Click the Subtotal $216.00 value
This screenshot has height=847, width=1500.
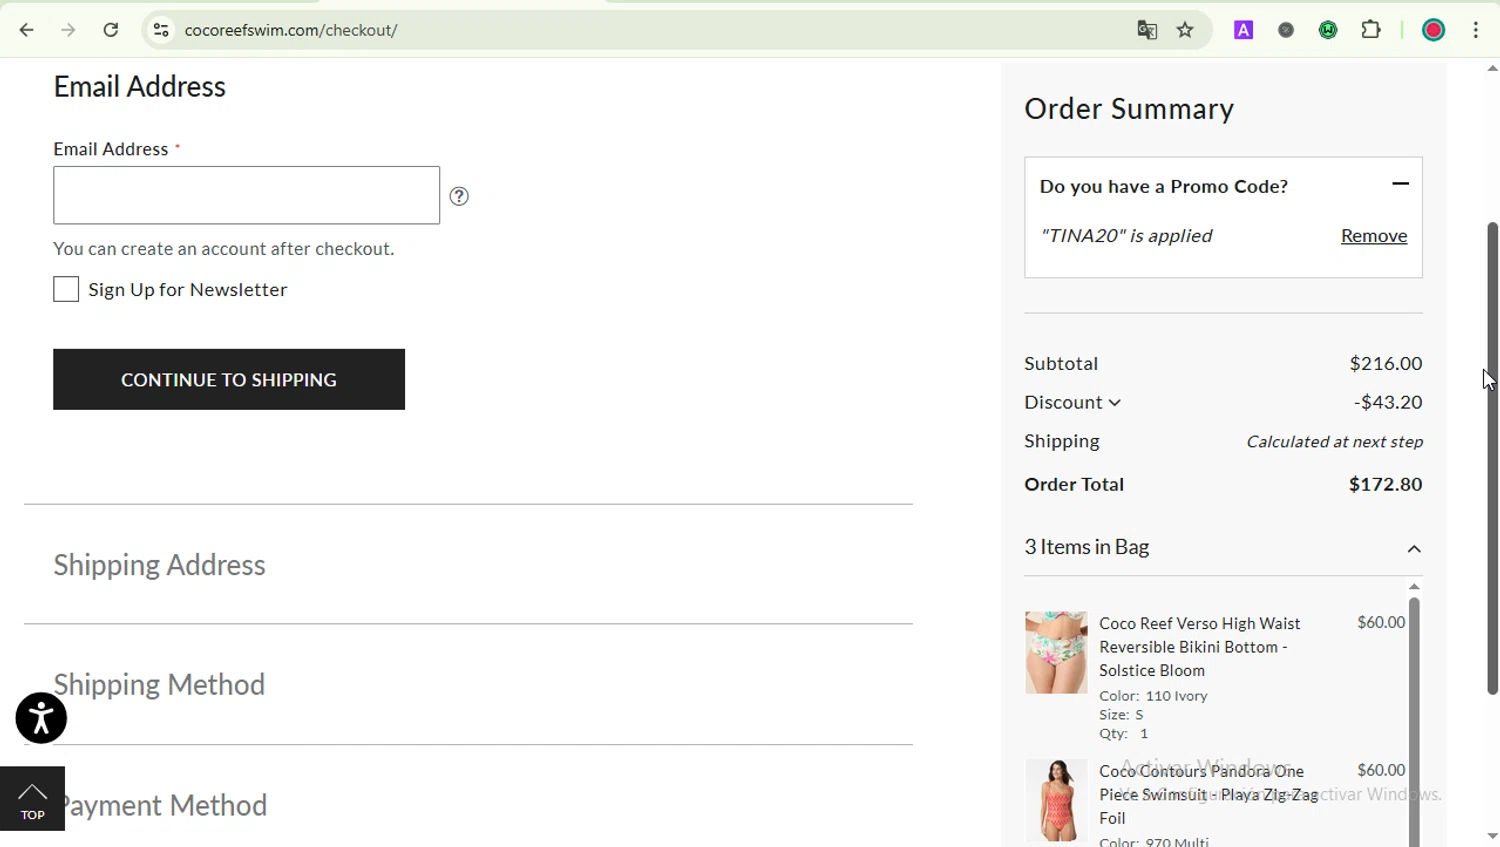point(1385,363)
